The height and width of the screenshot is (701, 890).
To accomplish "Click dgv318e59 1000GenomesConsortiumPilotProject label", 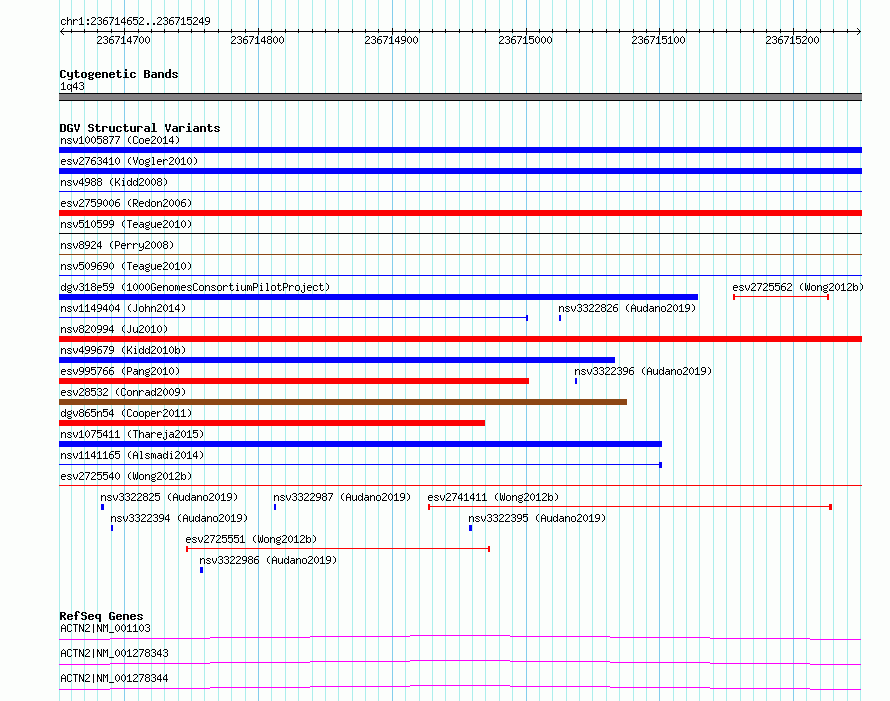I will [195, 287].
